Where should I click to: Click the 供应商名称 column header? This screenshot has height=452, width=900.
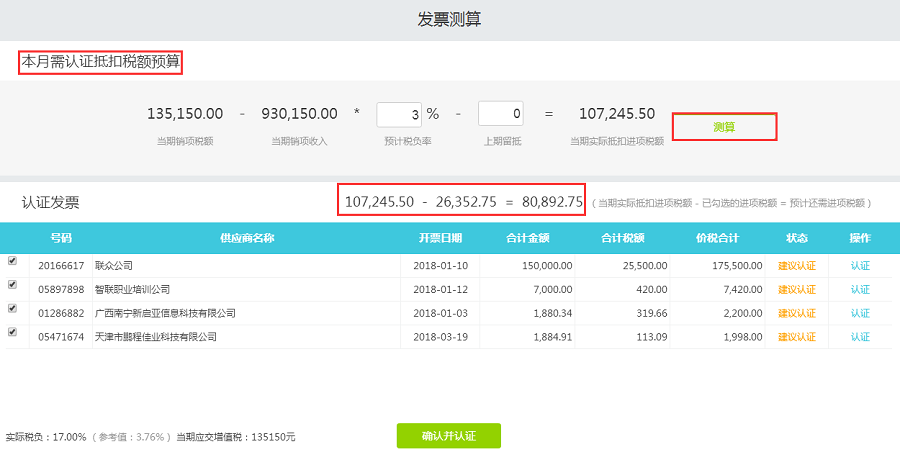coord(247,238)
